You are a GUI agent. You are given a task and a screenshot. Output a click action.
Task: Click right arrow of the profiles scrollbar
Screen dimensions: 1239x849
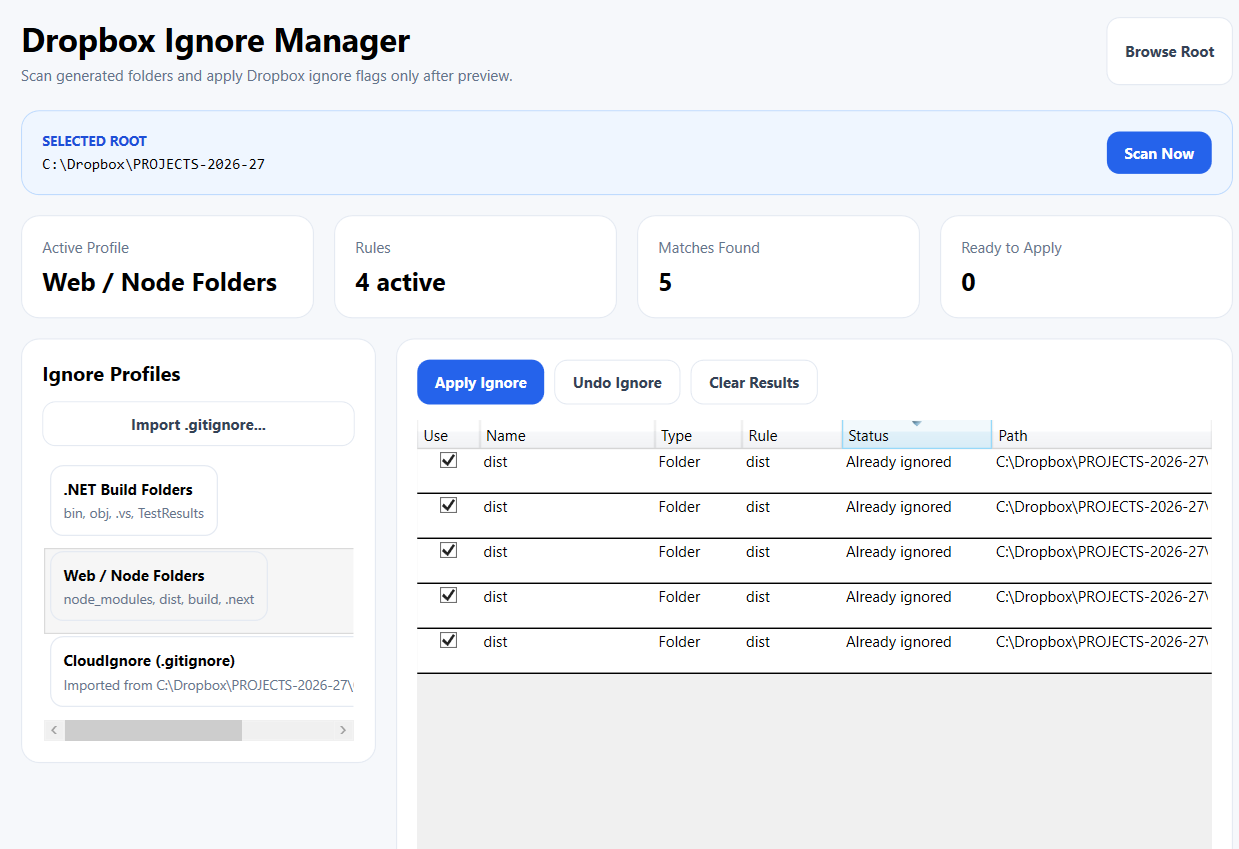tap(343, 730)
